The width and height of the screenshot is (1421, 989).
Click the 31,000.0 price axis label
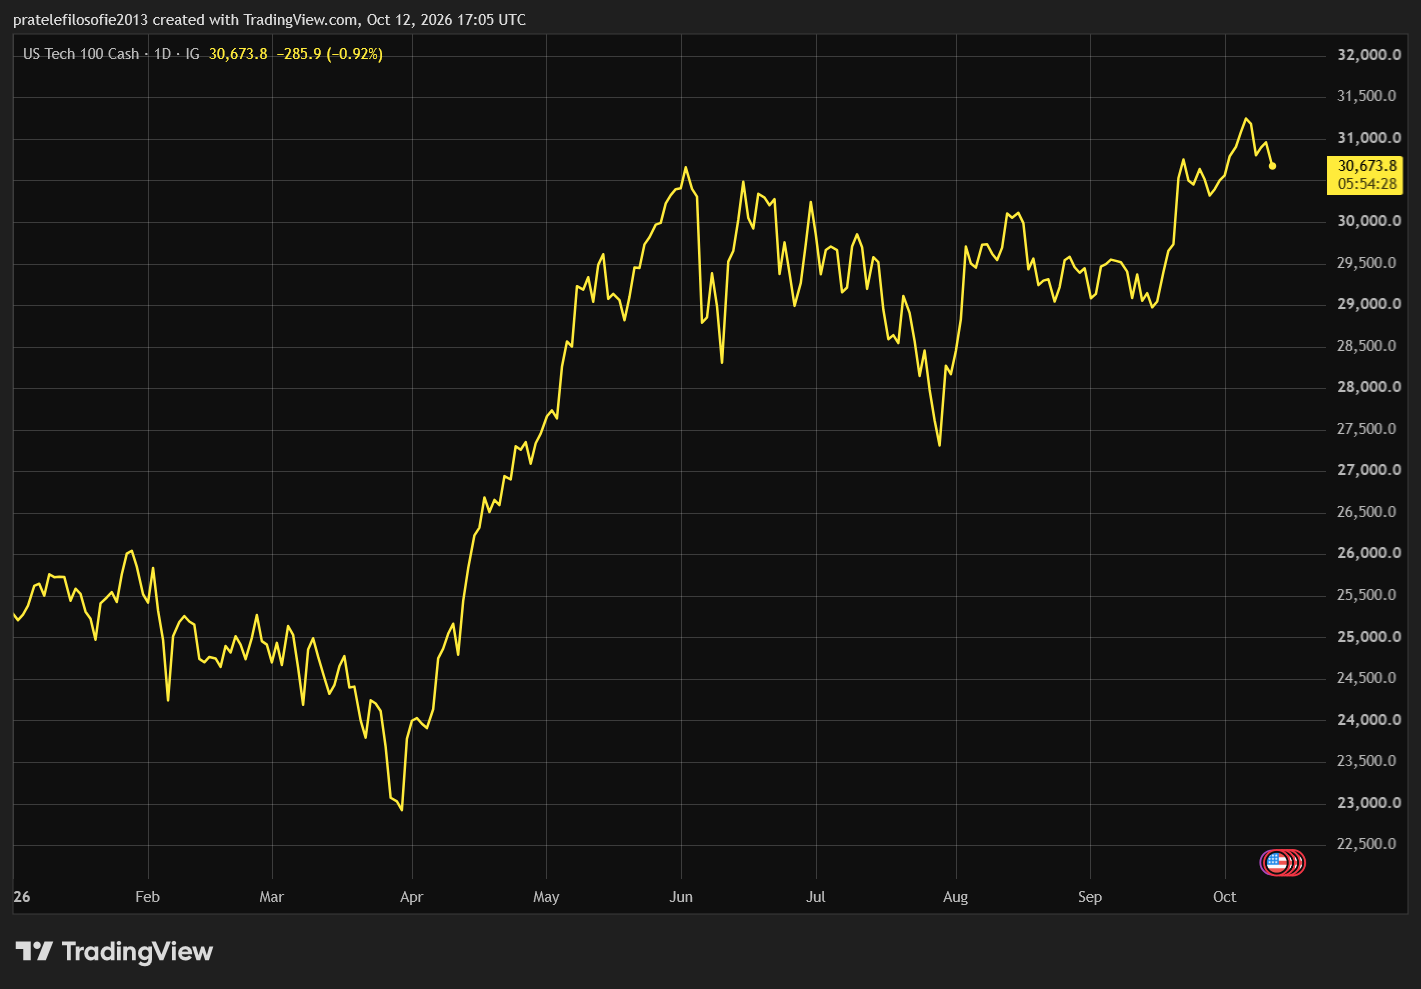pos(1369,138)
